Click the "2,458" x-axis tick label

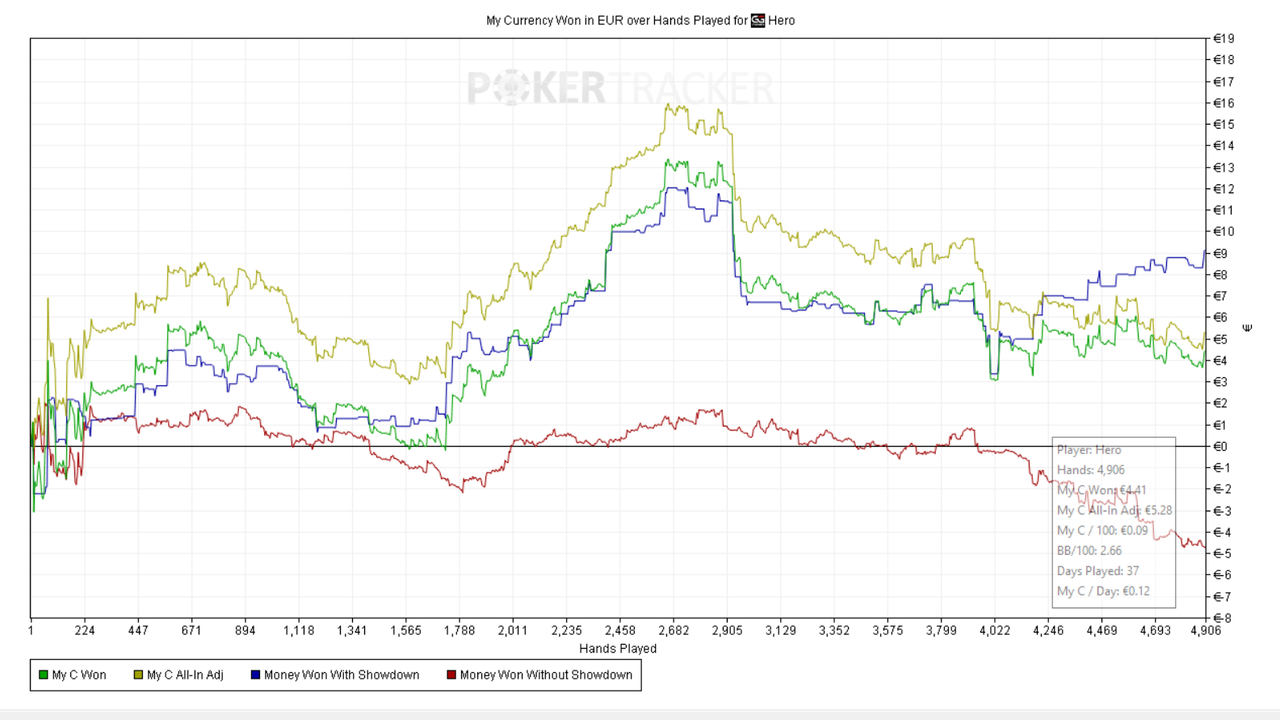pos(620,631)
